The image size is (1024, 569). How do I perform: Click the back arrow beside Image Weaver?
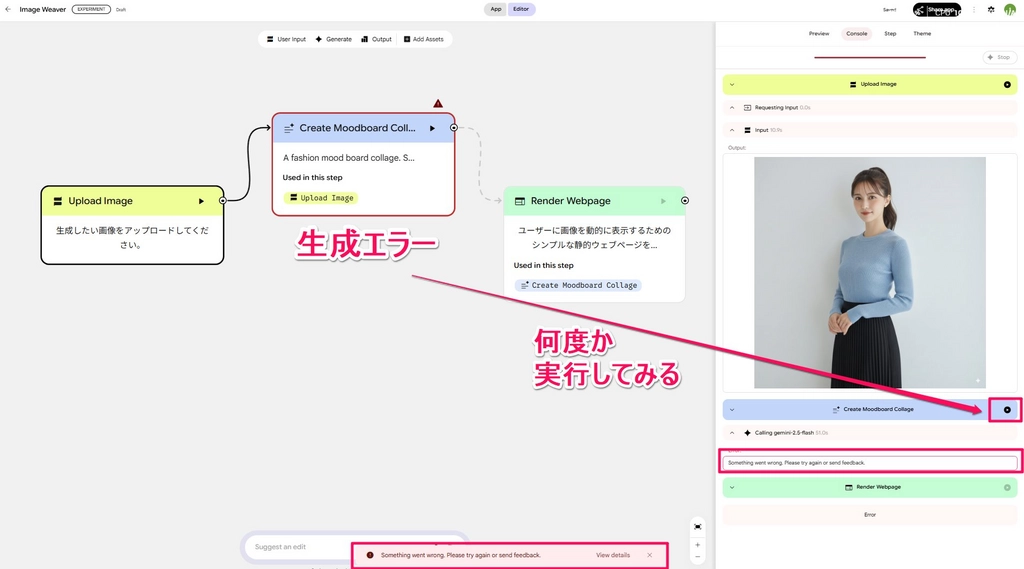pyautogui.click(x=8, y=9)
